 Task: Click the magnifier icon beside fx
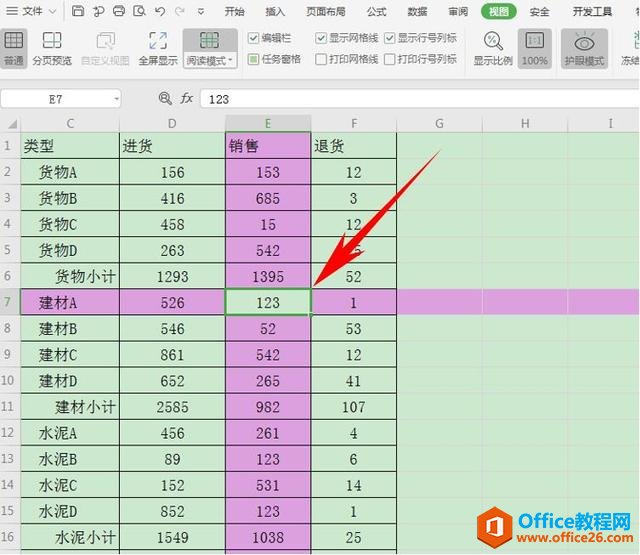tap(165, 98)
